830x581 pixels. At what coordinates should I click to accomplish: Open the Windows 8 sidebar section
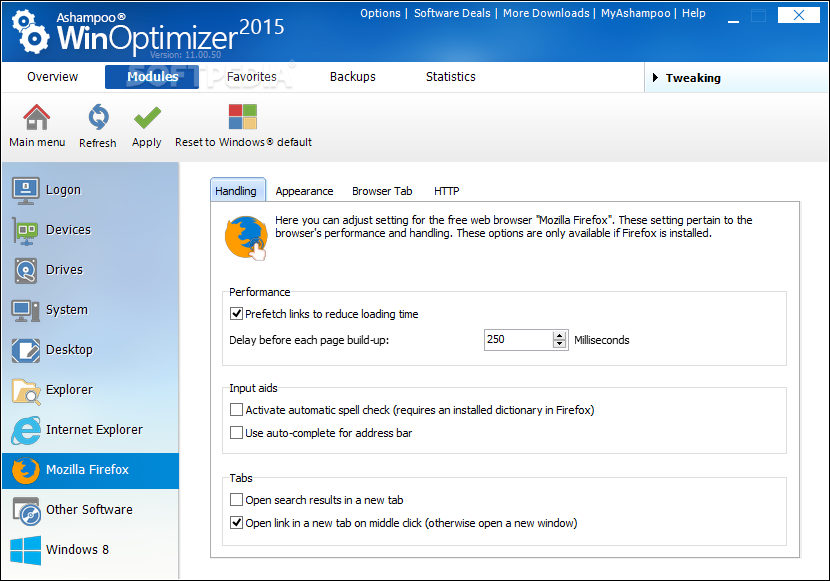pyautogui.click(x=91, y=550)
